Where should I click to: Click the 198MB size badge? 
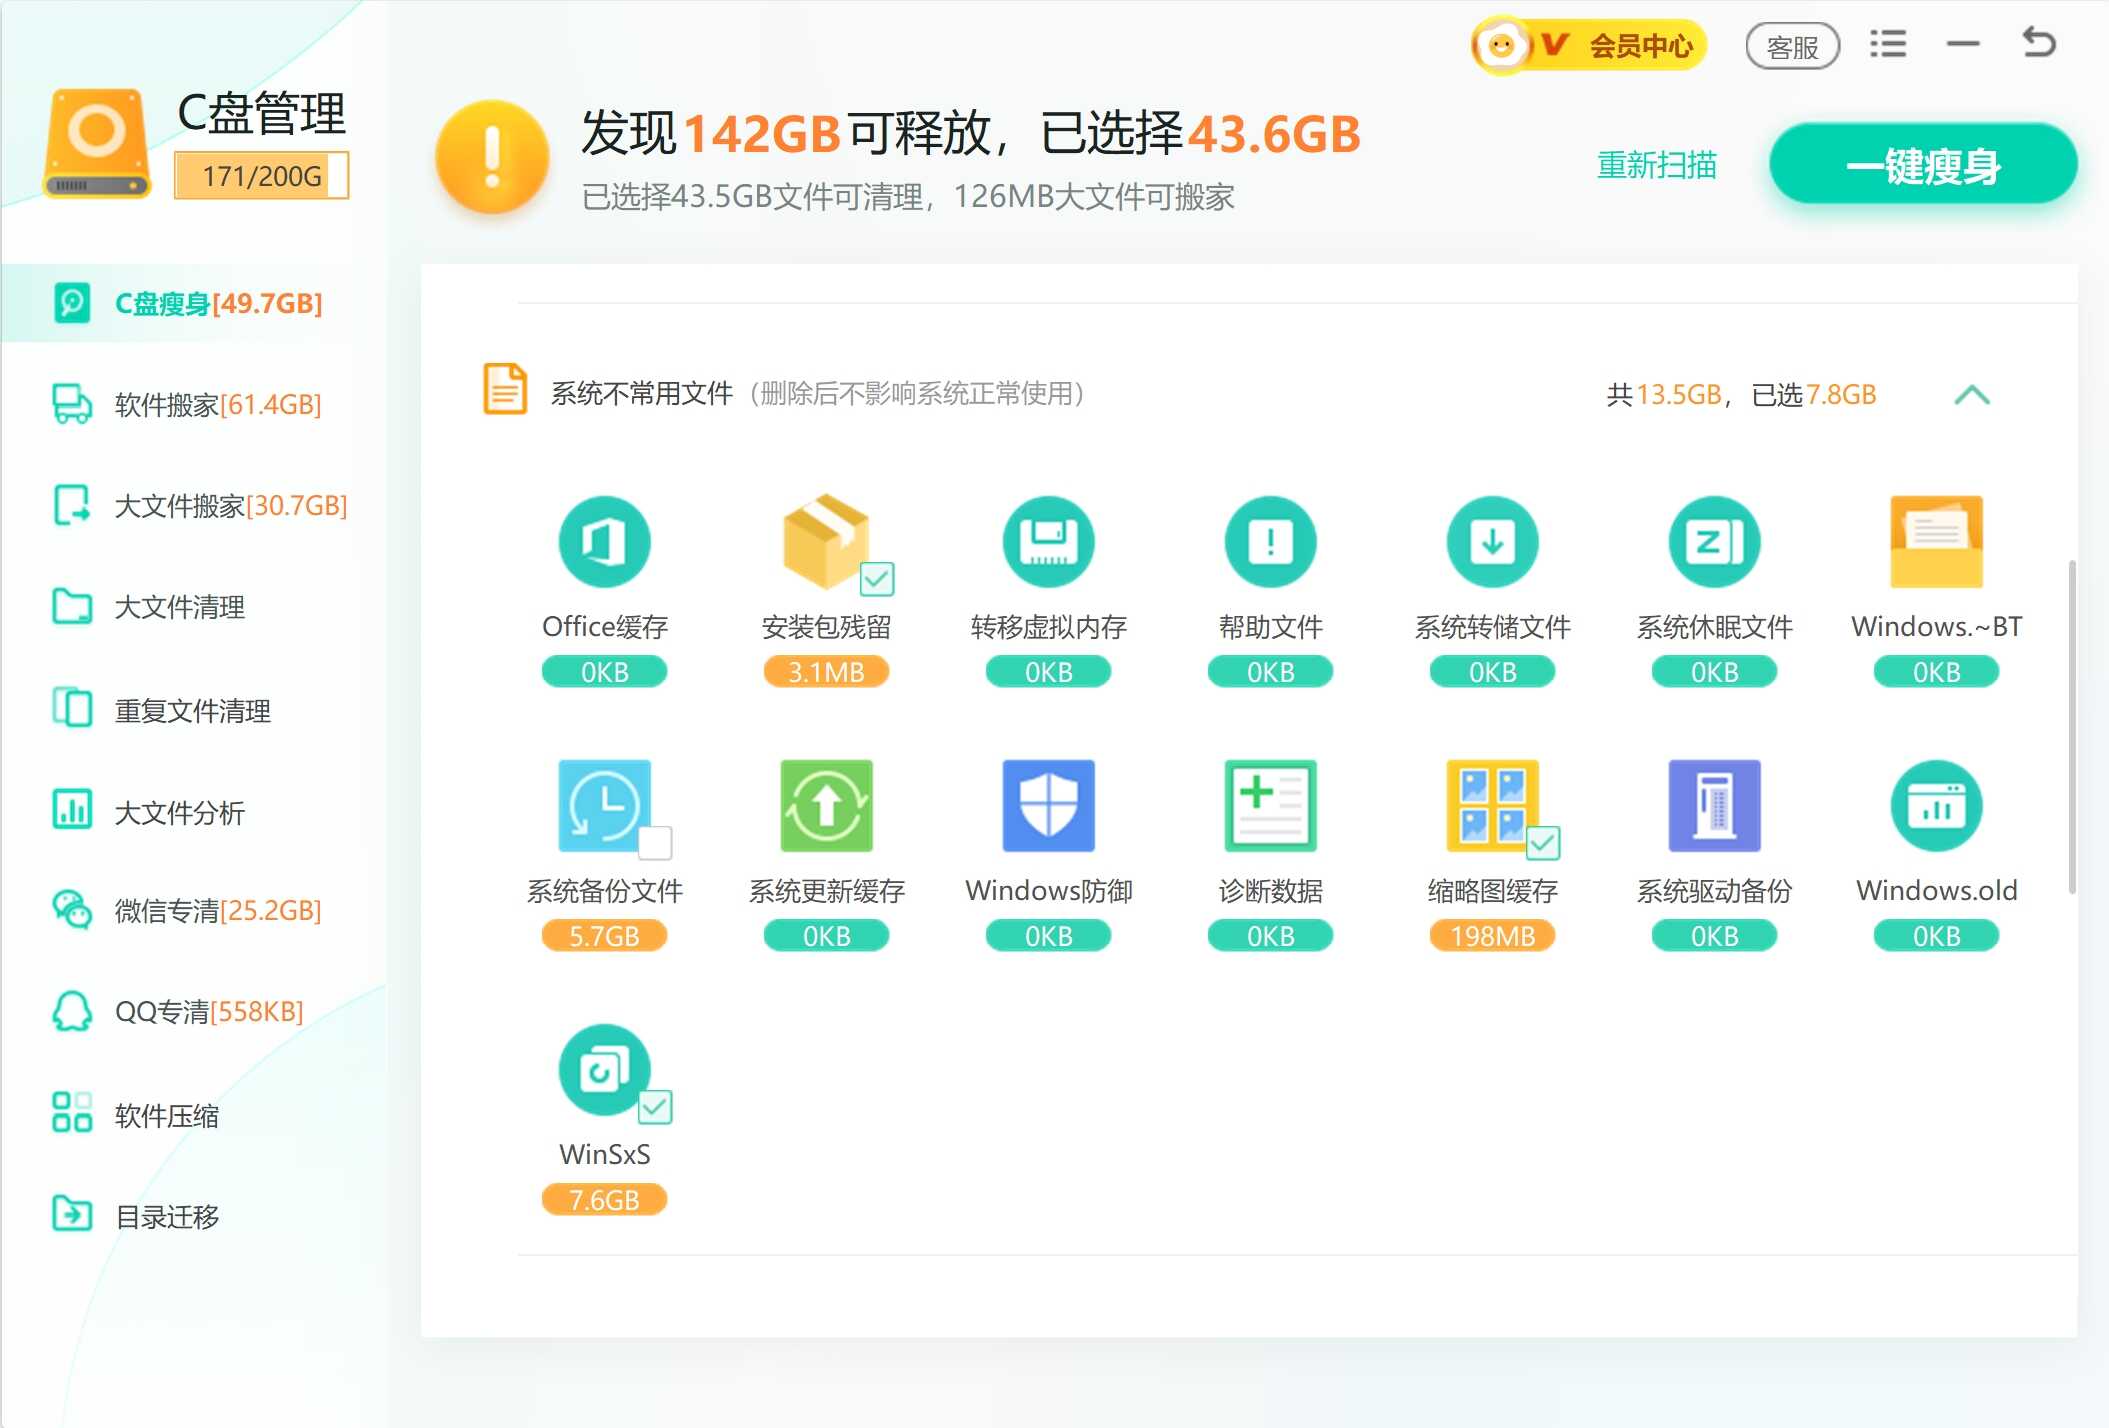(1492, 936)
